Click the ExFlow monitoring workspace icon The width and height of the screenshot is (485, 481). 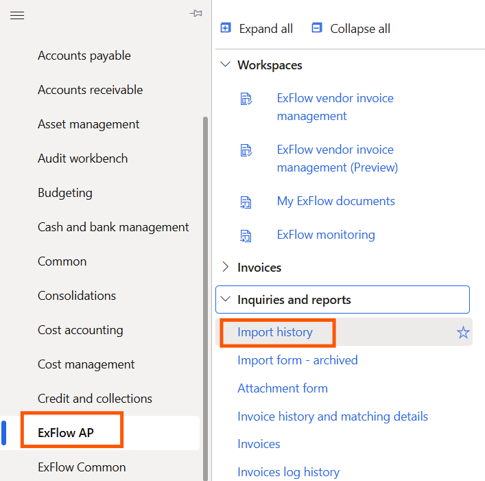[x=246, y=236]
